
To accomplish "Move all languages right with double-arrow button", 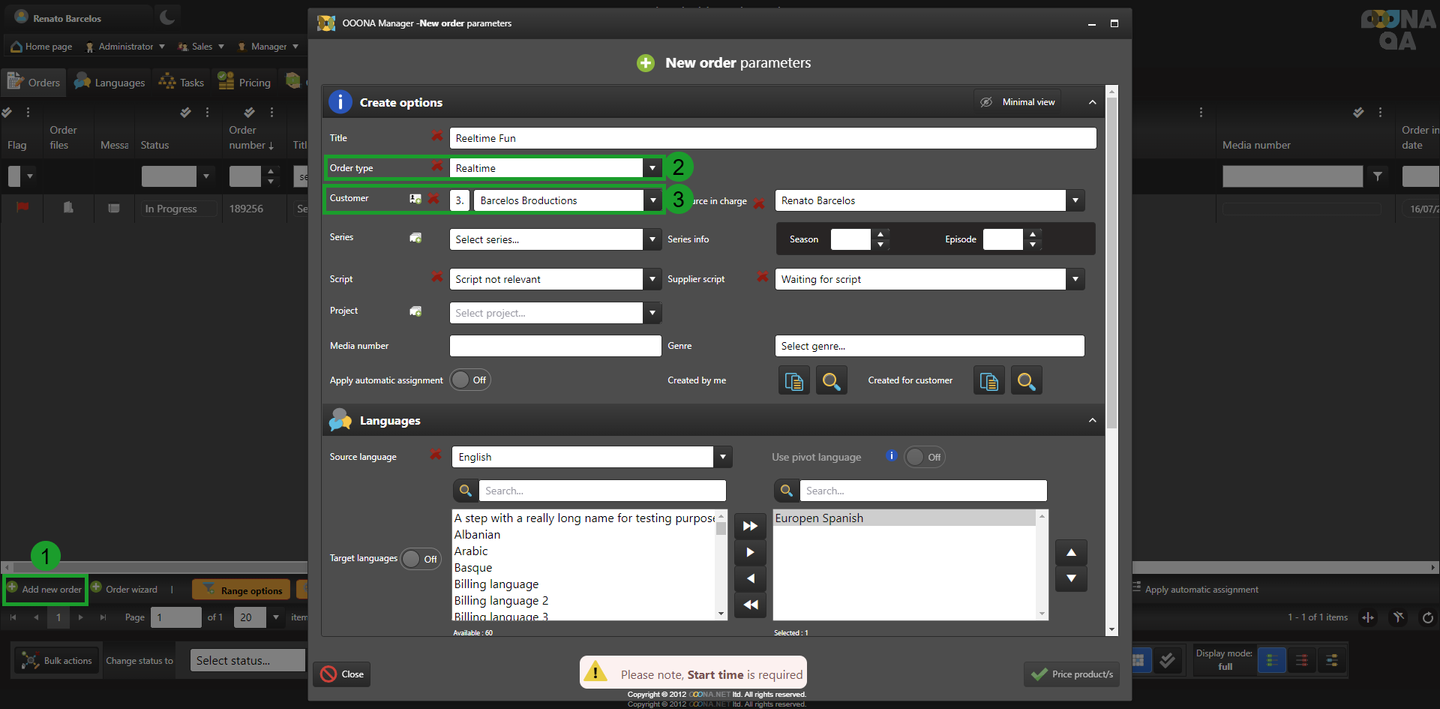I will [x=750, y=526].
